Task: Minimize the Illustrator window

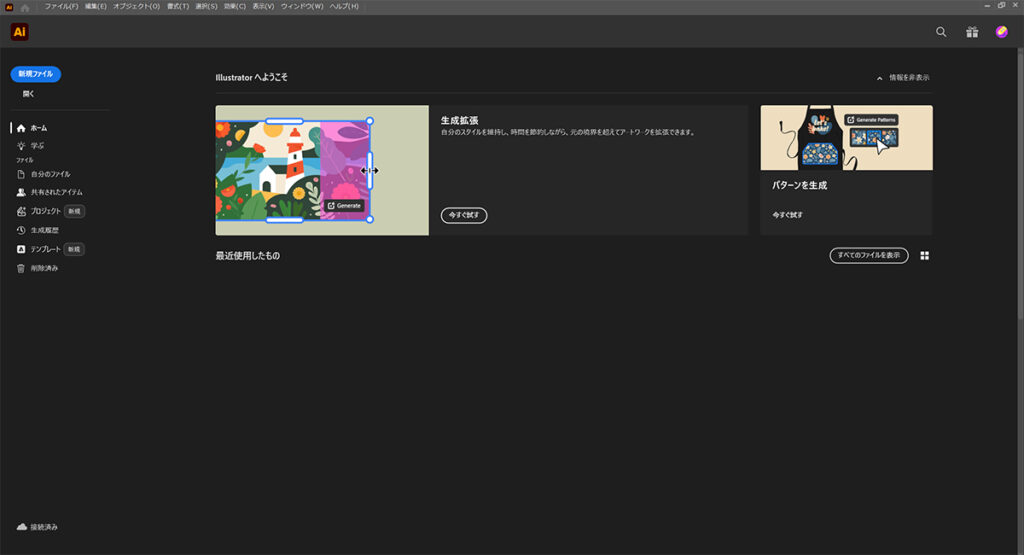Action: [x=987, y=6]
